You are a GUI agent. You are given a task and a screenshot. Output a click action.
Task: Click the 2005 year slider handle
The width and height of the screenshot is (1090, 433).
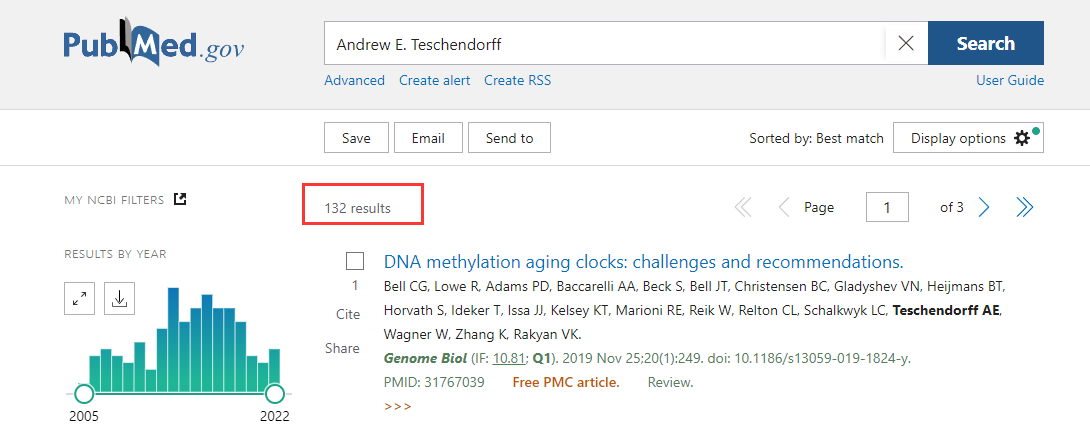tap(83, 394)
